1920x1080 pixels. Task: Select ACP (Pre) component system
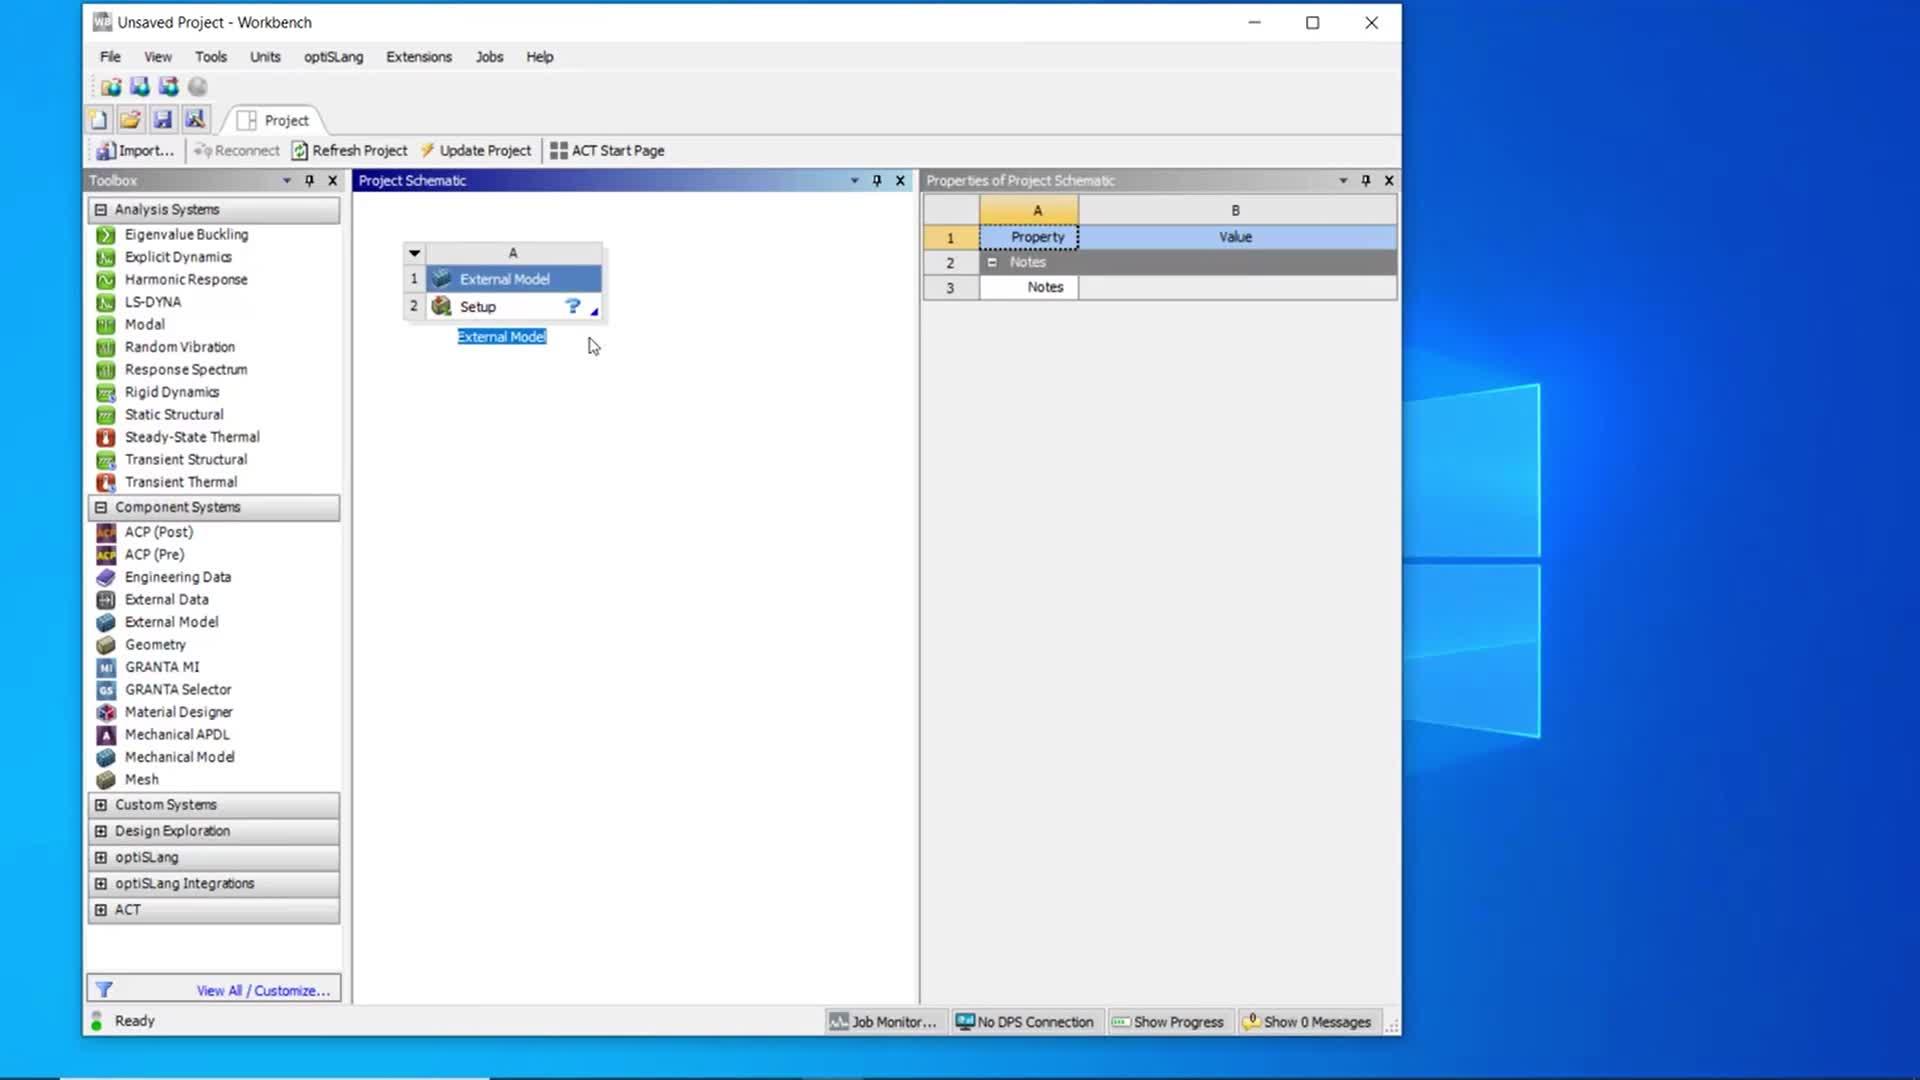click(x=154, y=555)
